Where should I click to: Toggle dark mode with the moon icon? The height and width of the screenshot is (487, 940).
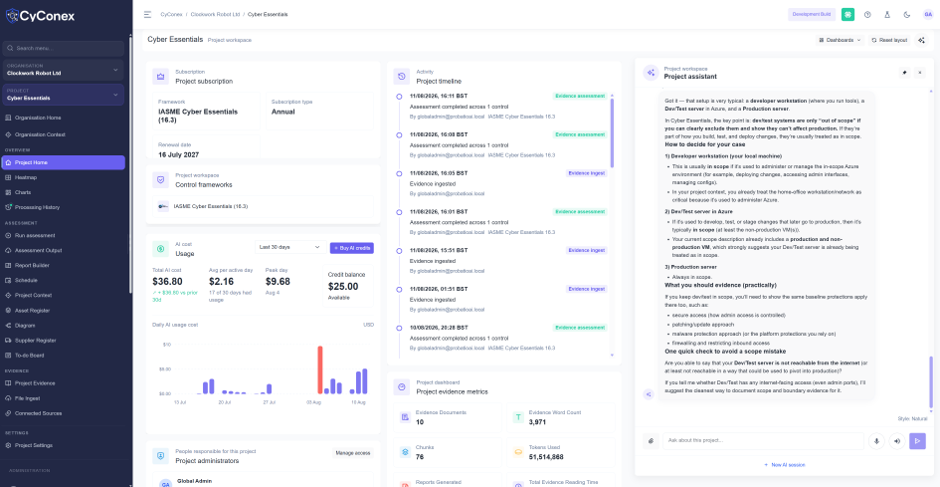tap(907, 14)
